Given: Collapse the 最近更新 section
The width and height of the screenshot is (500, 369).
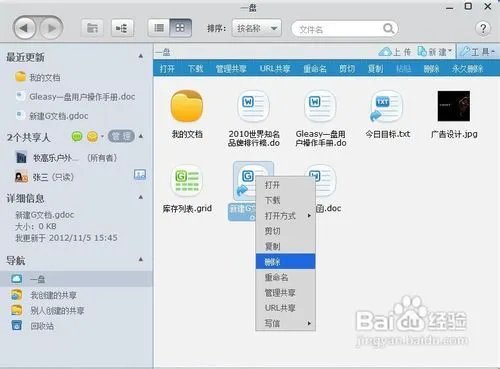Looking at the screenshot, I should (x=141, y=56).
